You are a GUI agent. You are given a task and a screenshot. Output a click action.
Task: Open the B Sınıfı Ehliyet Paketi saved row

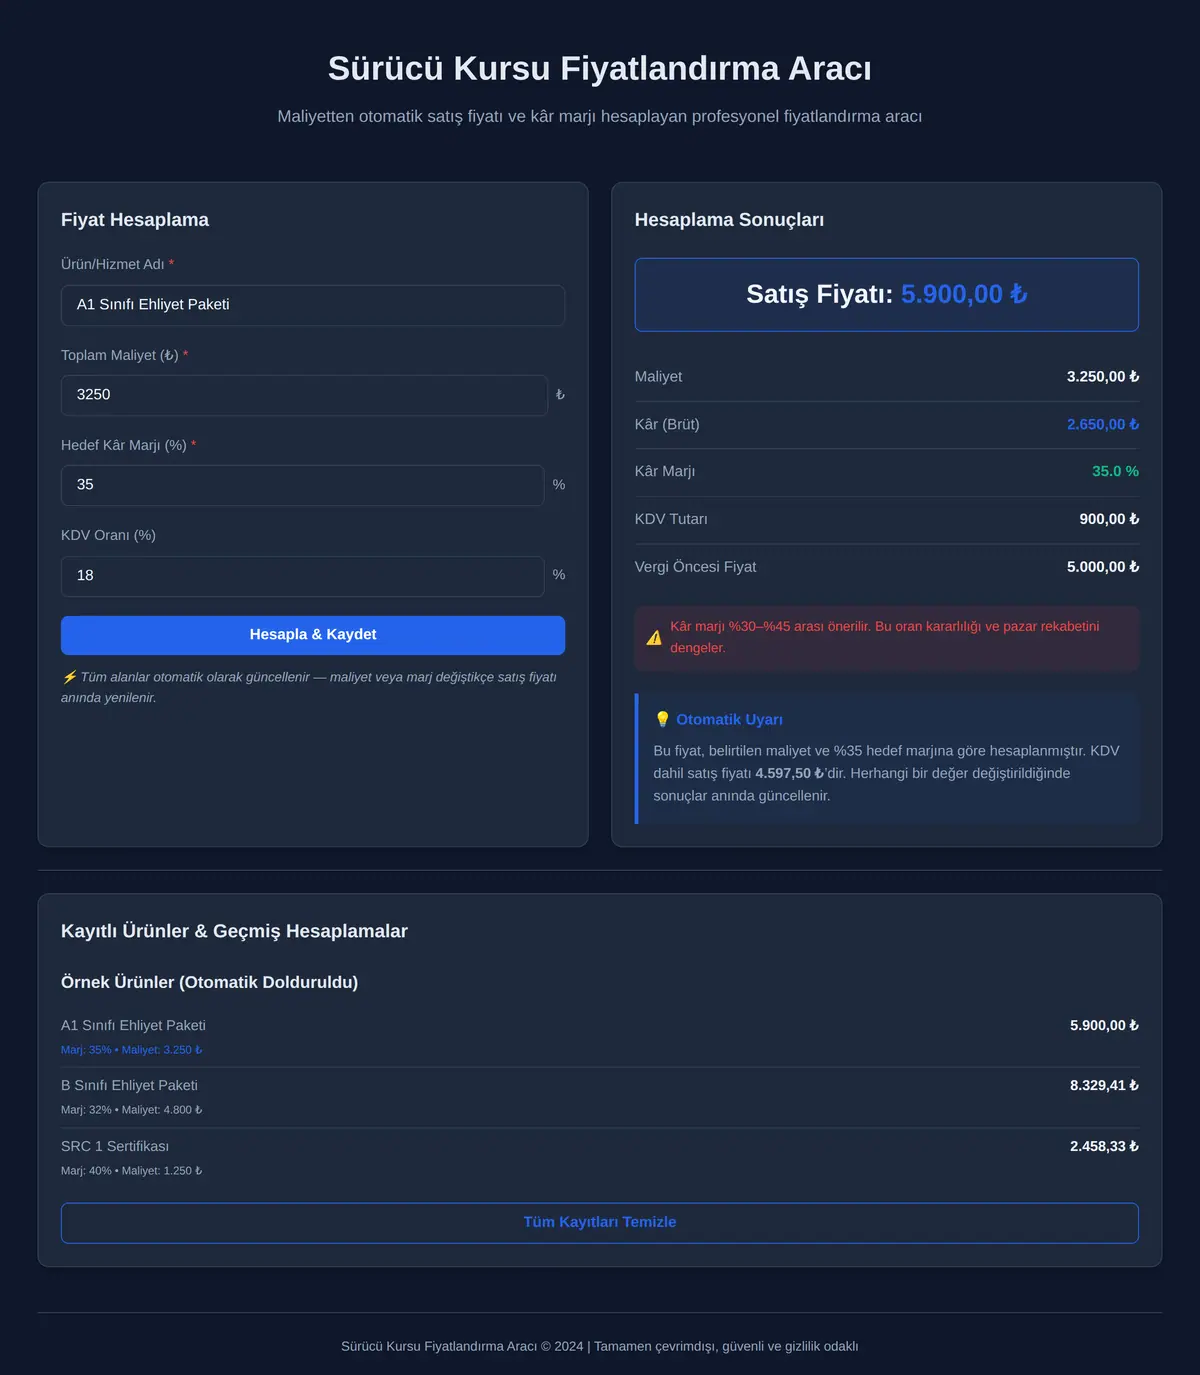coord(600,1097)
